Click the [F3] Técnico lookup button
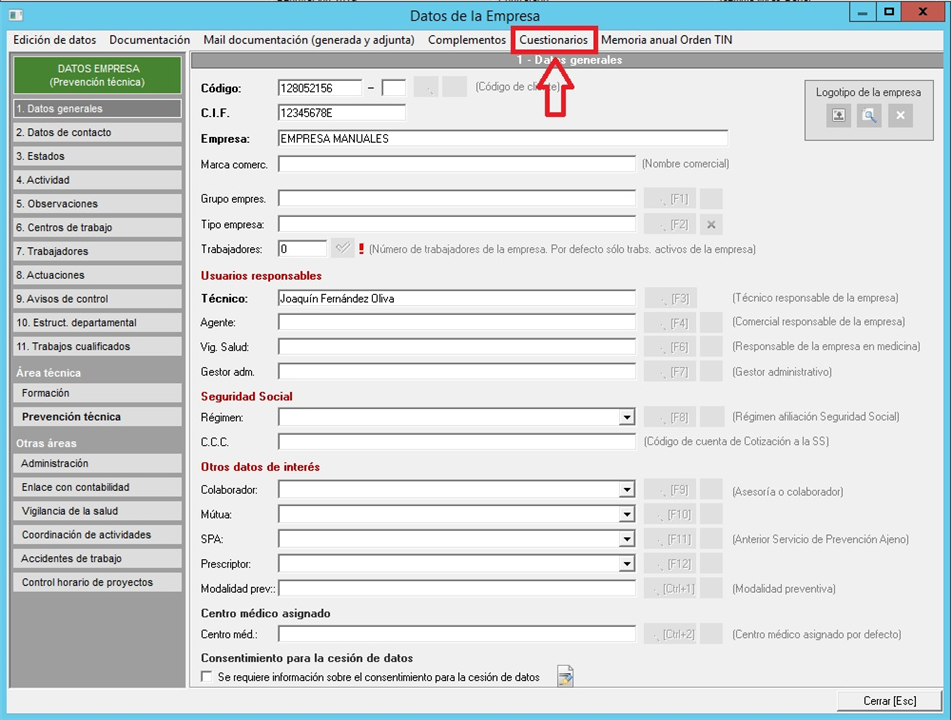The width and height of the screenshot is (951, 720). 670,298
